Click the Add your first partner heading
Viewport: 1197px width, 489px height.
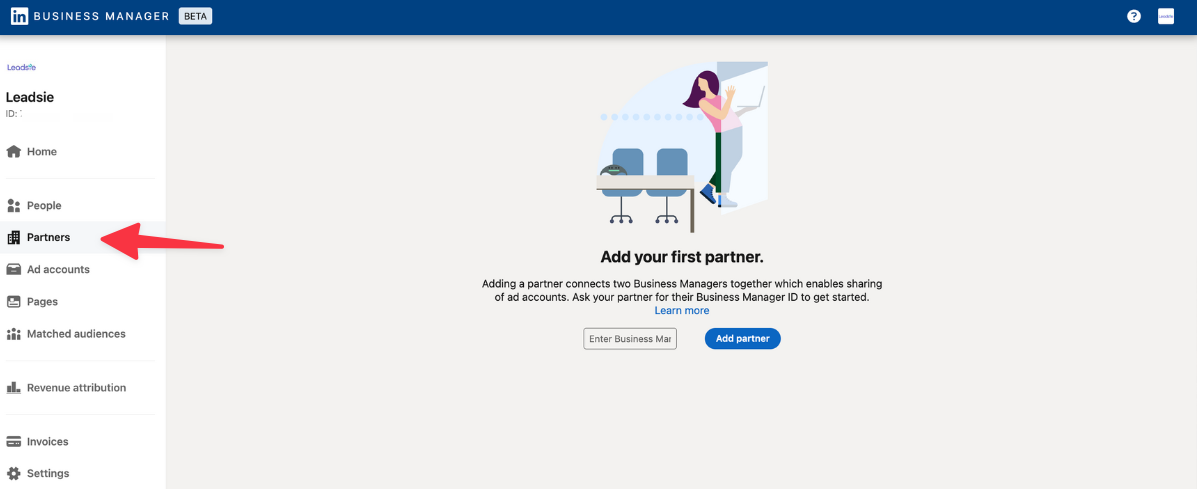pos(682,256)
